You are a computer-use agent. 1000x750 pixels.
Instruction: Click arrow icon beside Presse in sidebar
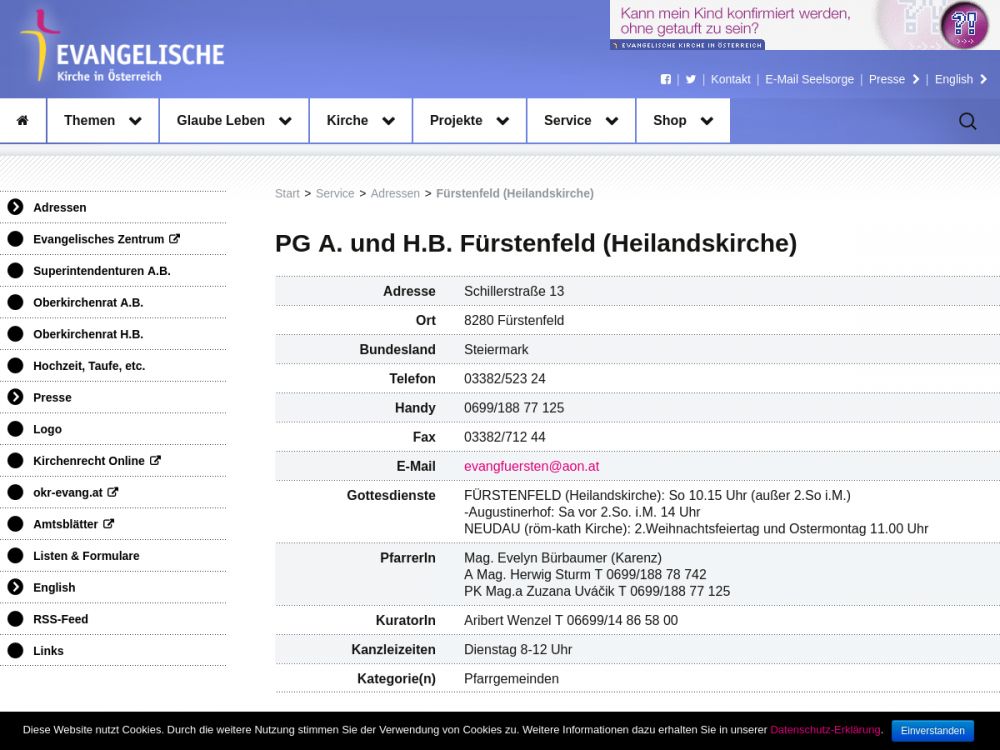click(x=15, y=397)
